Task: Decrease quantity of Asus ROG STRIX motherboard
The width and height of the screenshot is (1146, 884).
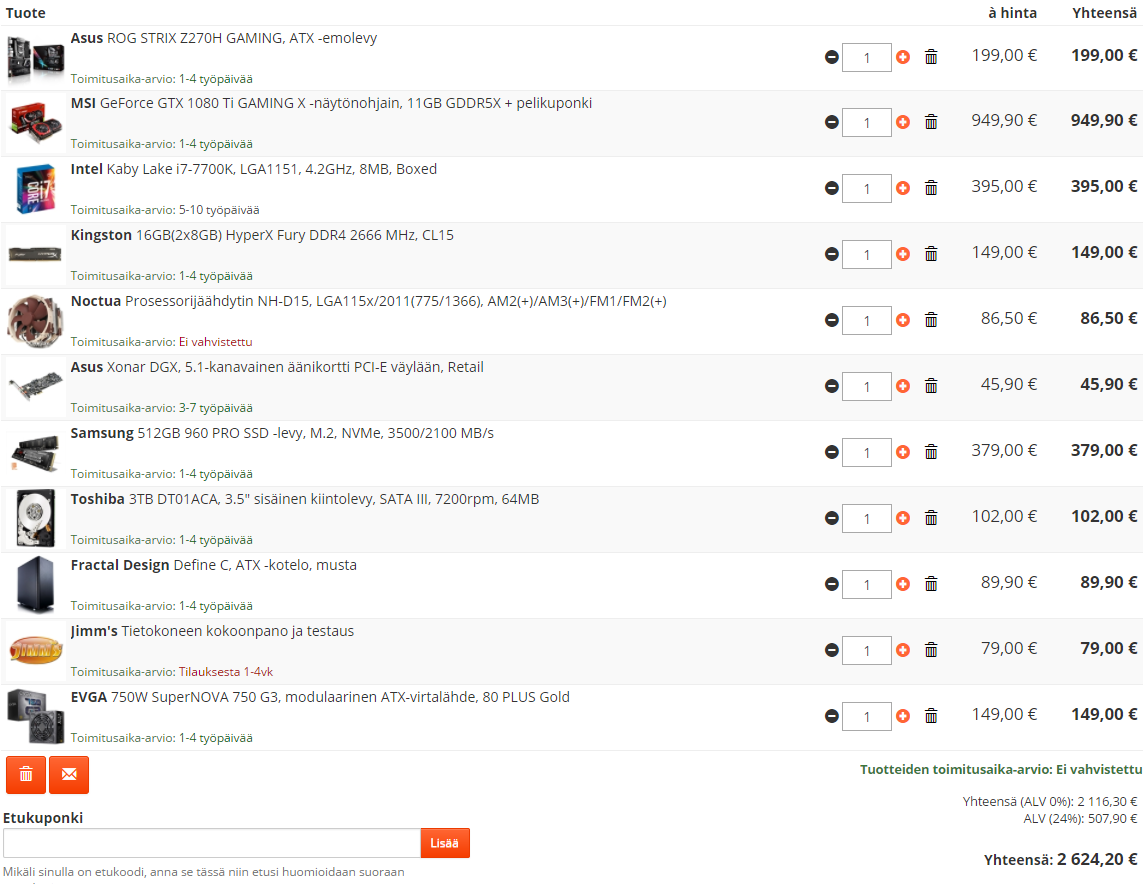Action: click(832, 58)
